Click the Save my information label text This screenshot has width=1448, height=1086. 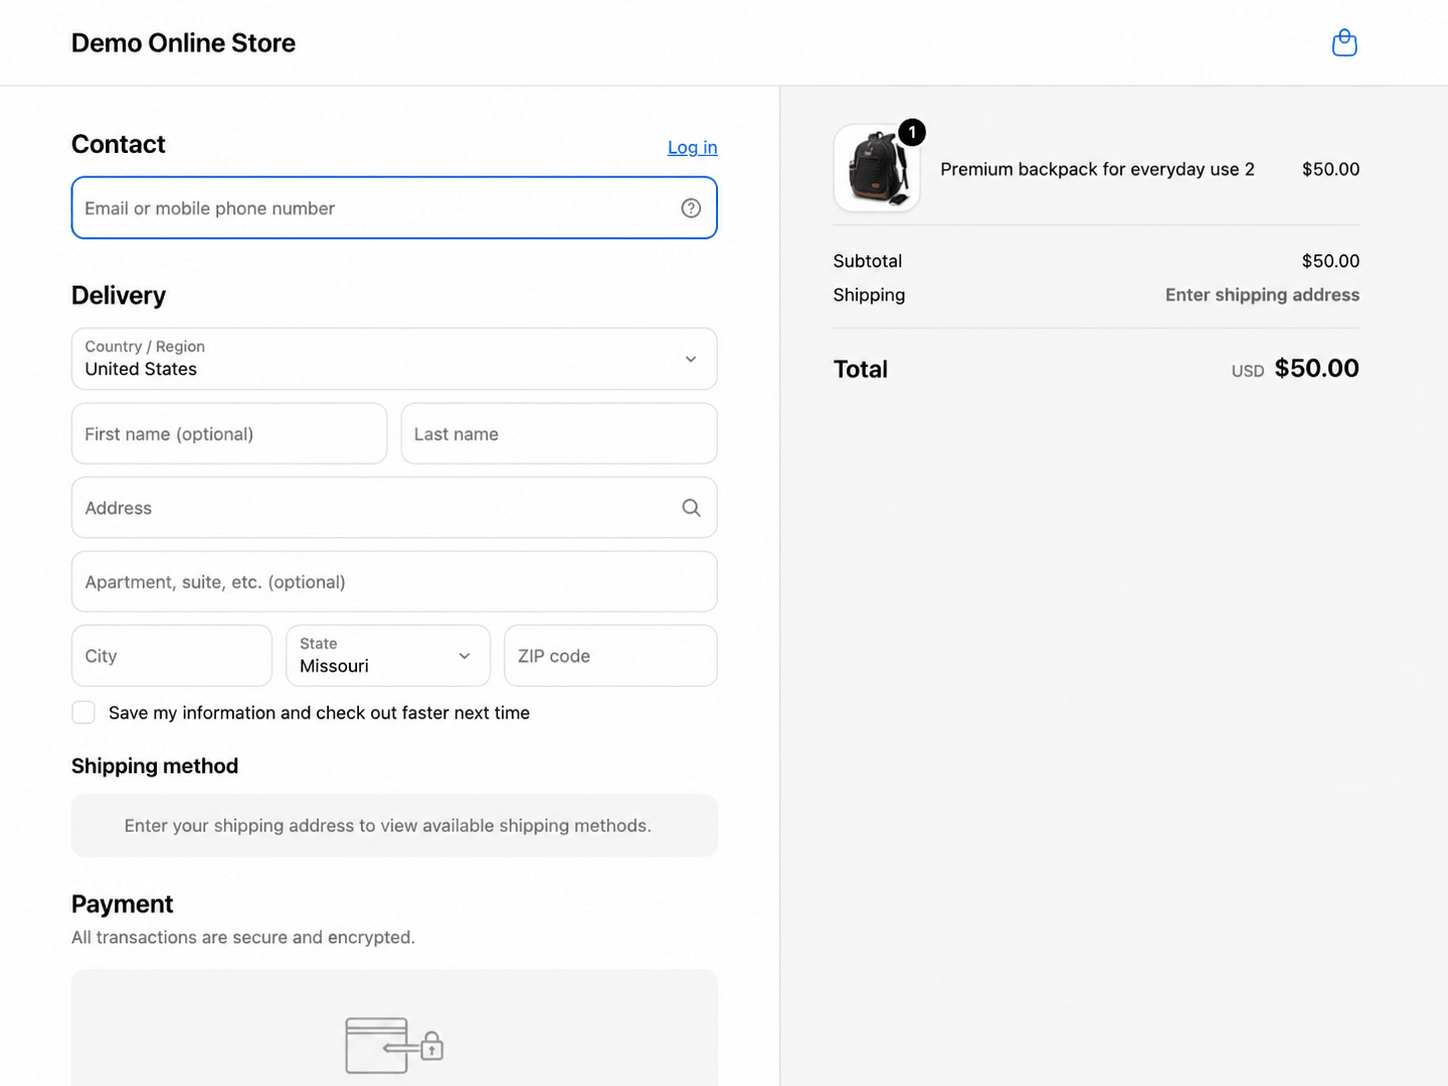click(319, 713)
